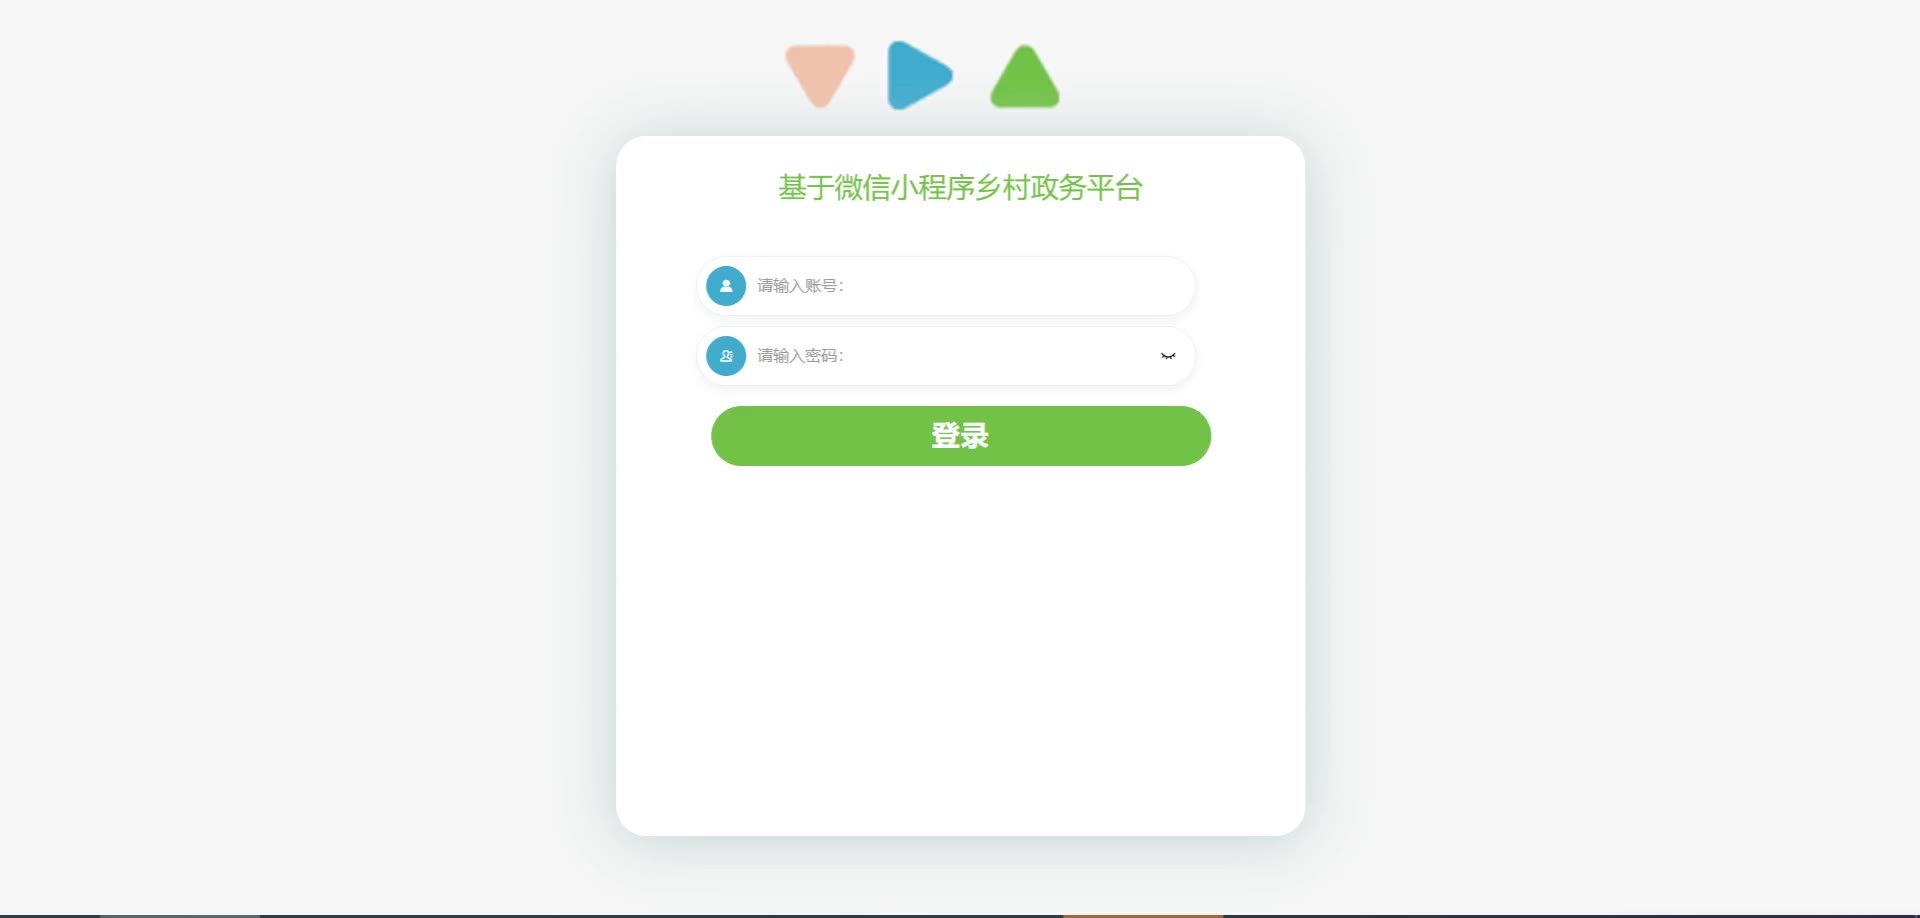
Task: Click the gray segment on the bottom strip
Action: 180,915
